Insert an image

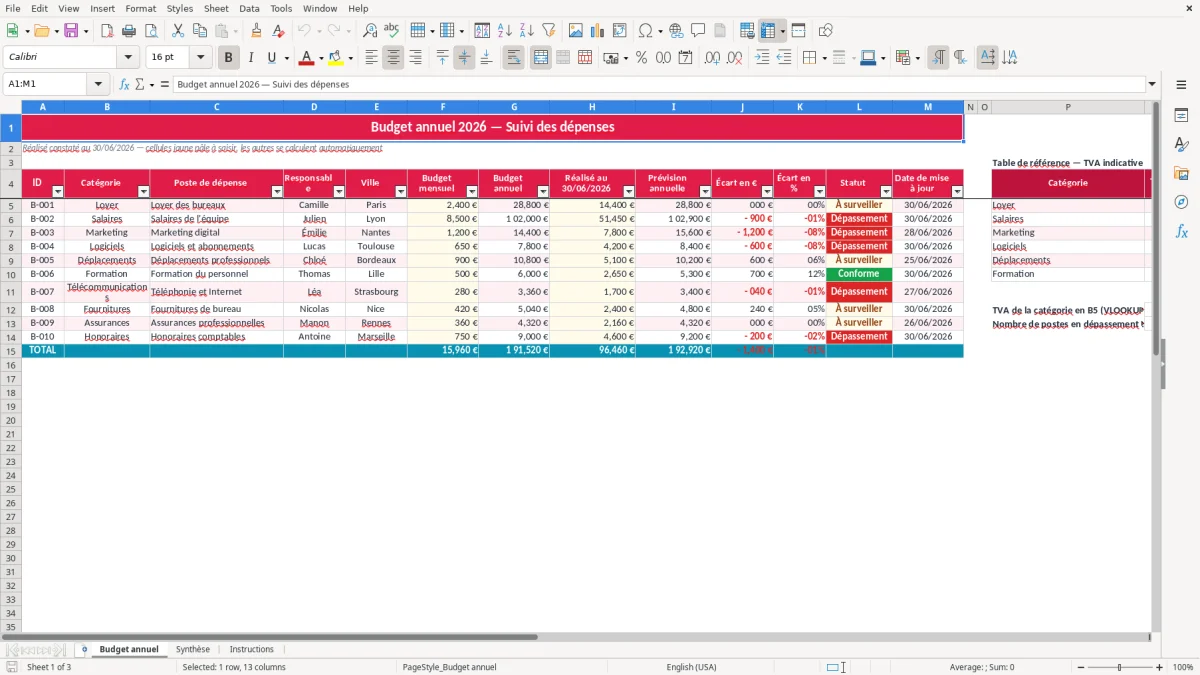click(x=576, y=31)
